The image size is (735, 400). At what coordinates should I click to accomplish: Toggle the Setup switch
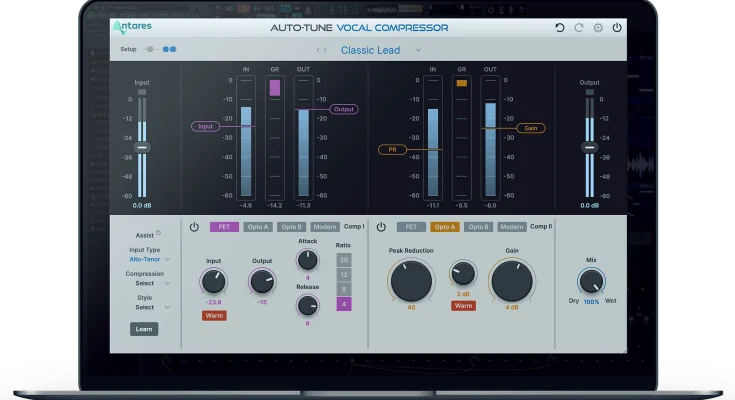(x=151, y=48)
